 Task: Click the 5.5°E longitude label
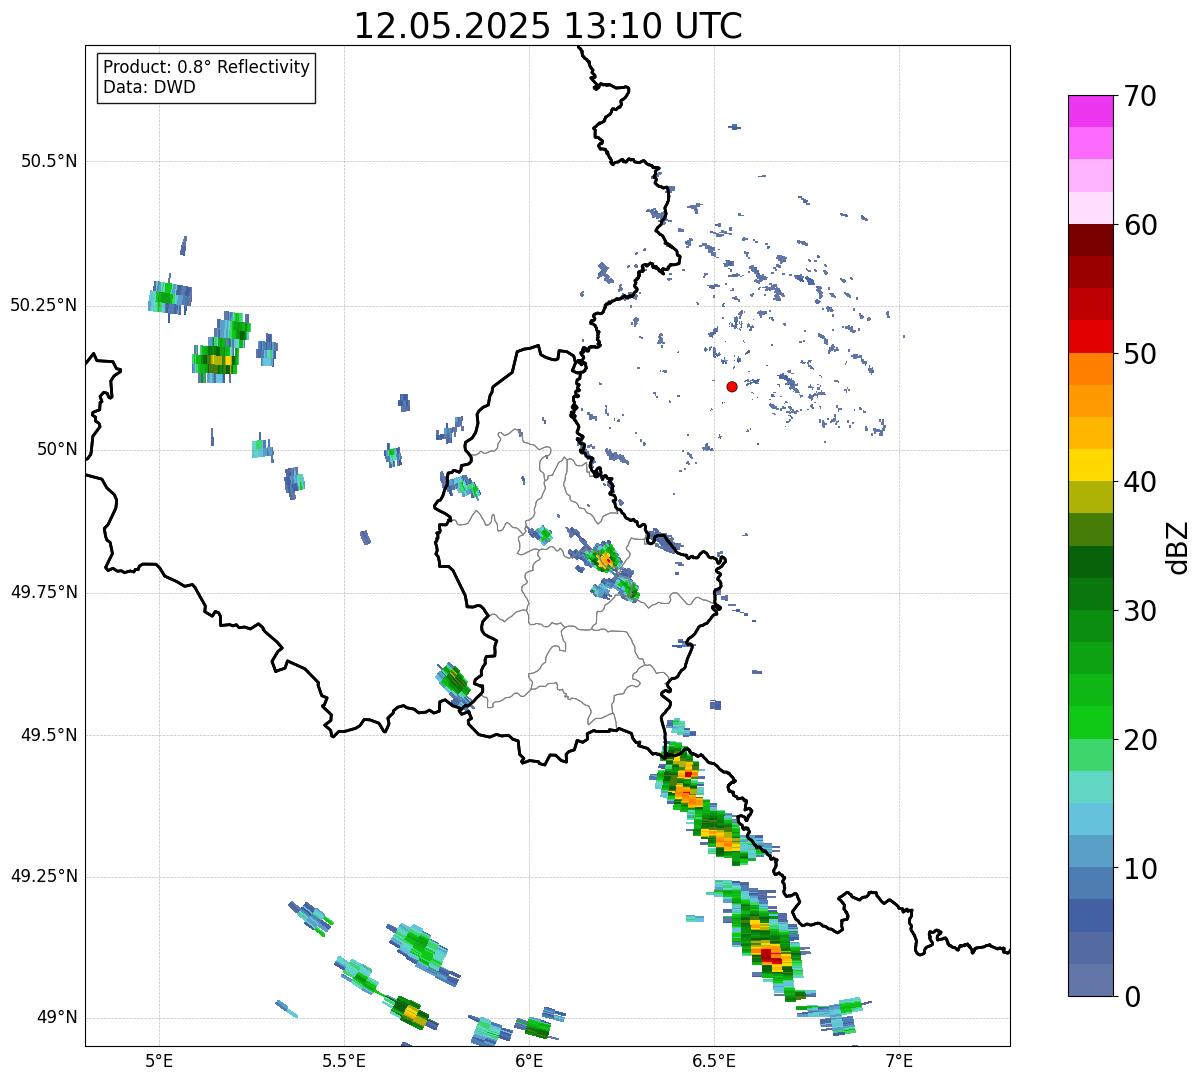click(344, 1060)
